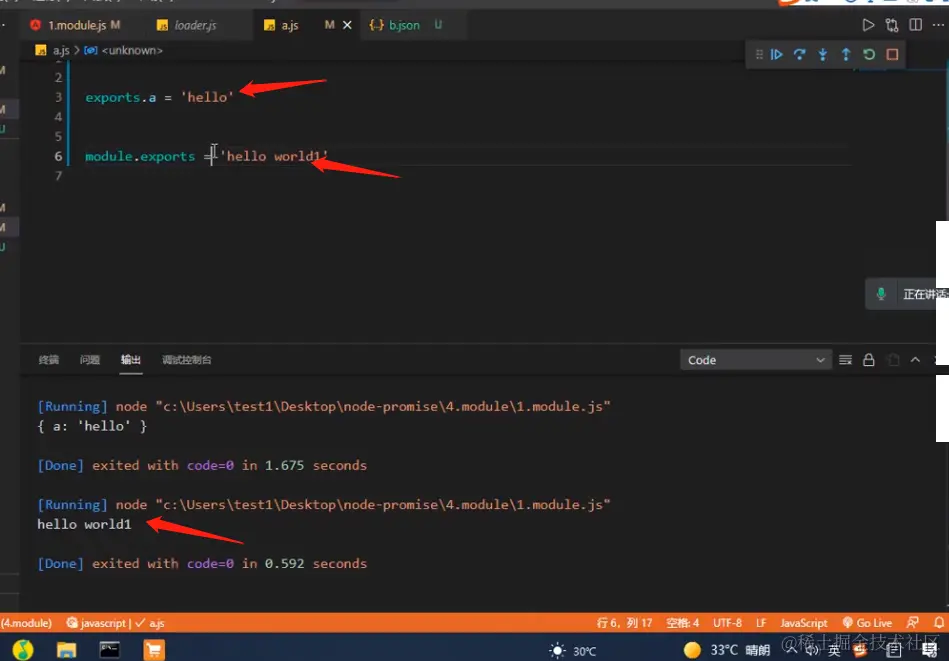Viewport: 949px width, 661px height.
Task: Change indentation via 空格: 4
Action: [x=683, y=623]
